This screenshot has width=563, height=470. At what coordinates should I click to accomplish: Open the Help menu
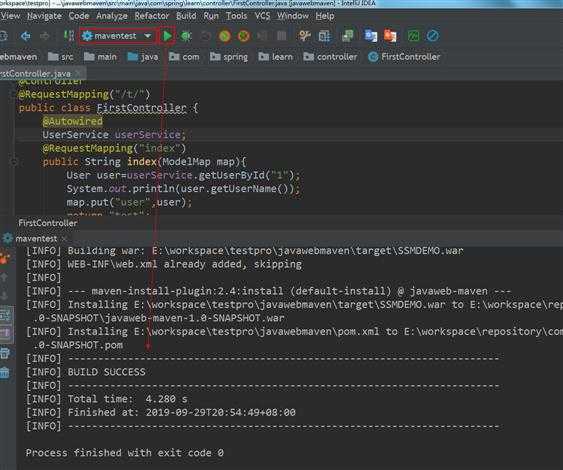point(325,16)
